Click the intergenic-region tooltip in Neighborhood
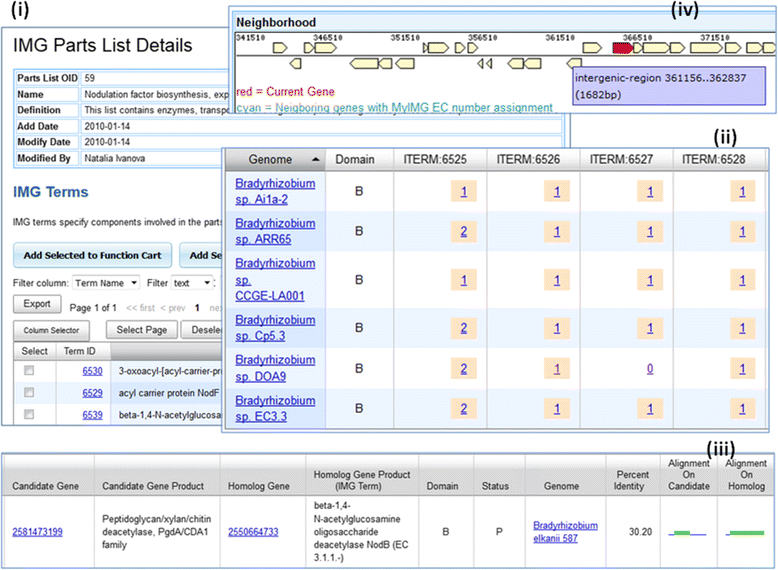 click(x=669, y=86)
